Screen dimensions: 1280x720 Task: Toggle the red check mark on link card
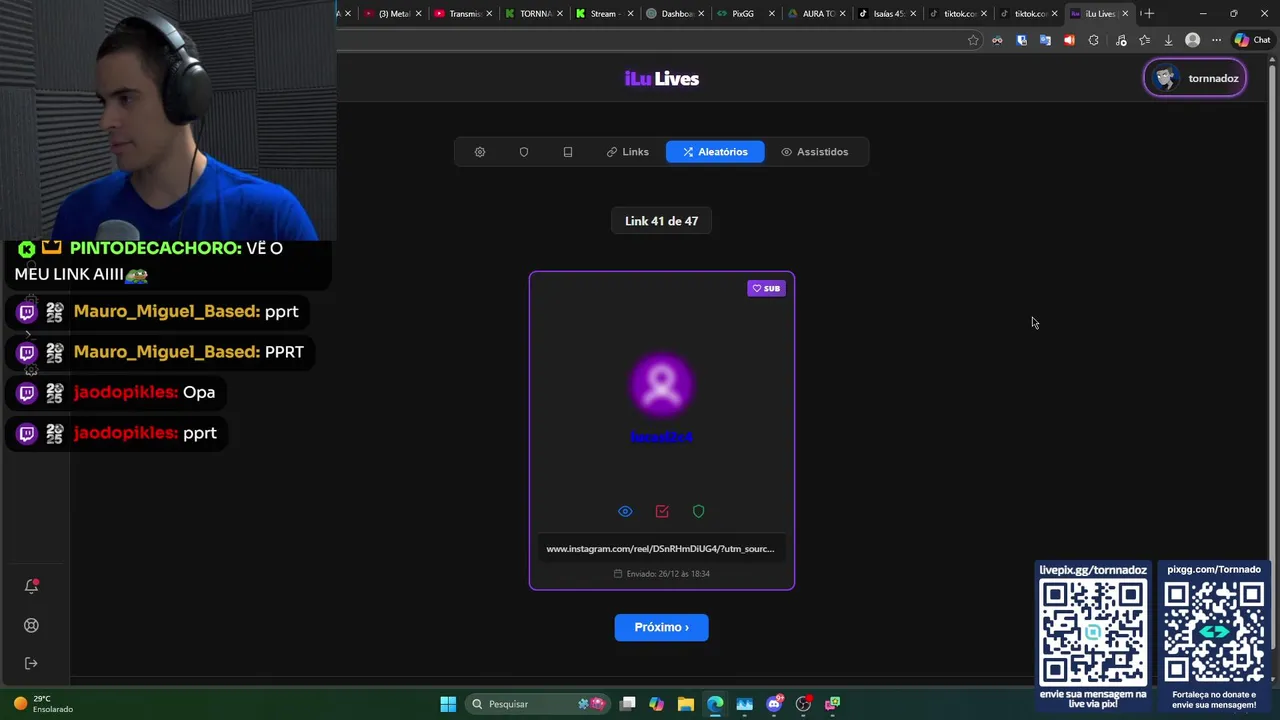click(662, 511)
